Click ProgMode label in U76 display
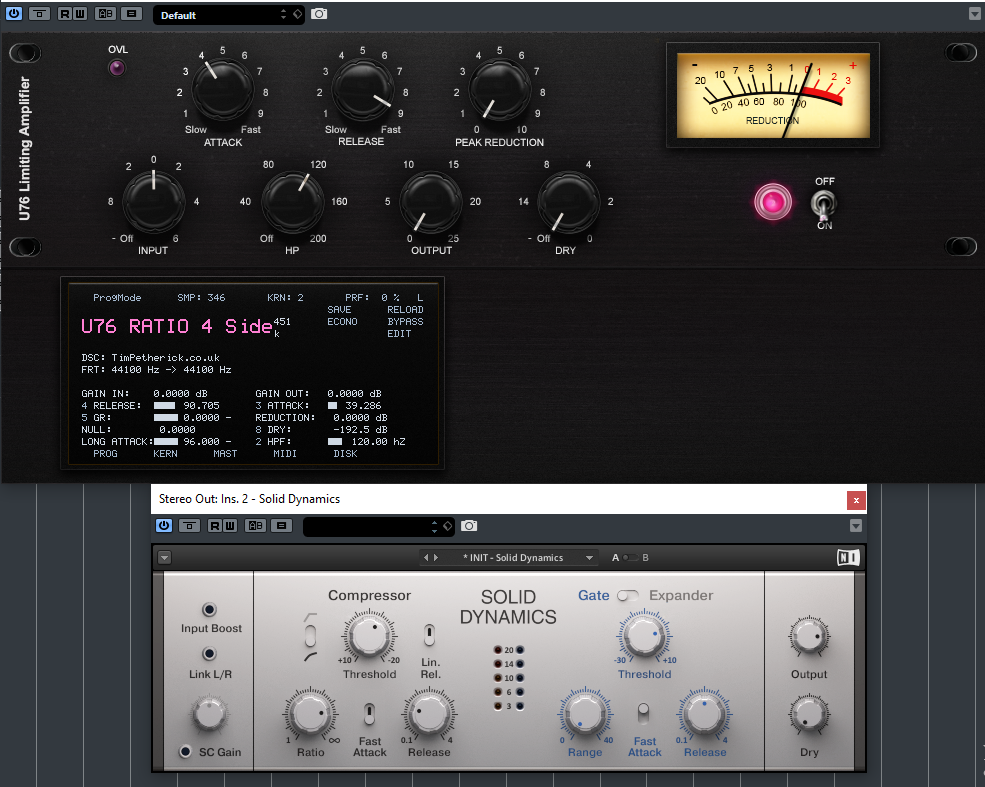Screen dimensions: 985x787 [117, 298]
